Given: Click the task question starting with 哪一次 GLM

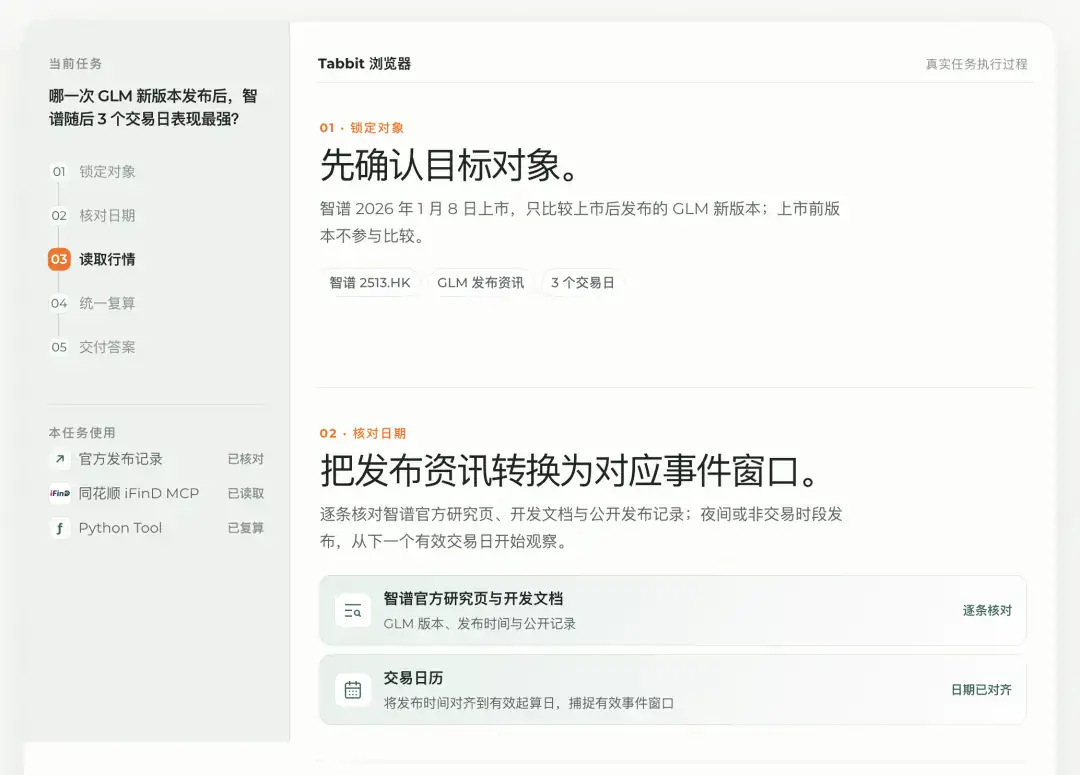Looking at the screenshot, I should (x=153, y=107).
